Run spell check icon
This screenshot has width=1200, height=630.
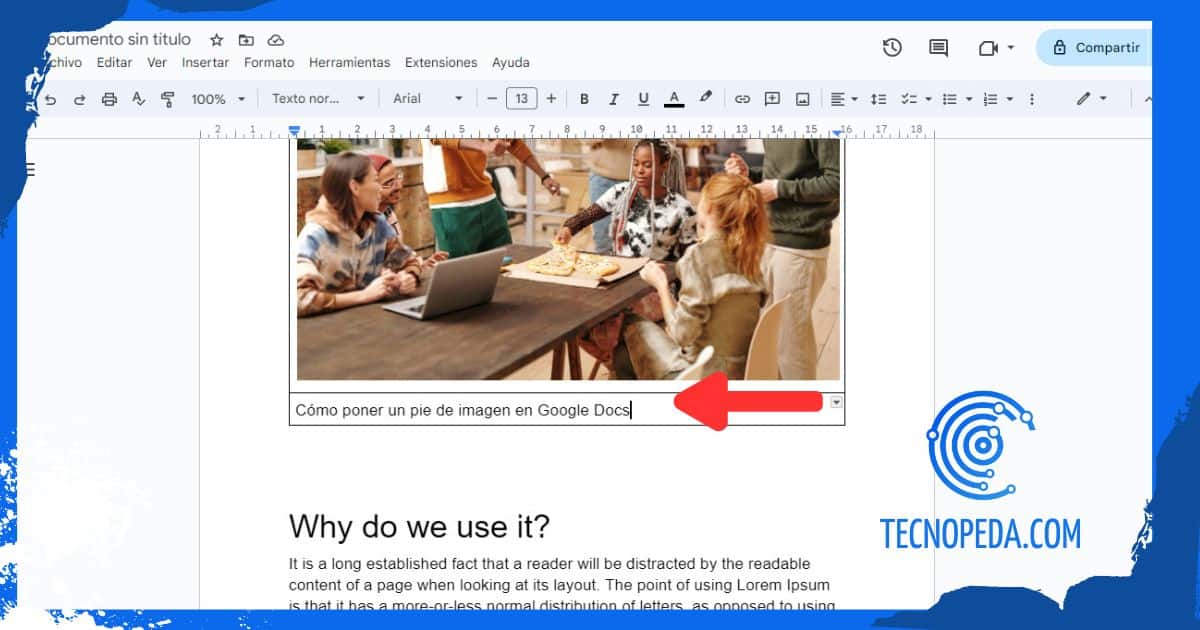click(139, 99)
